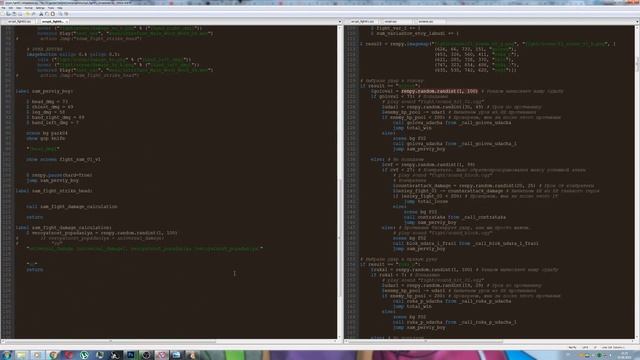
Task: Open the Tools menu
Action: (51, 8)
